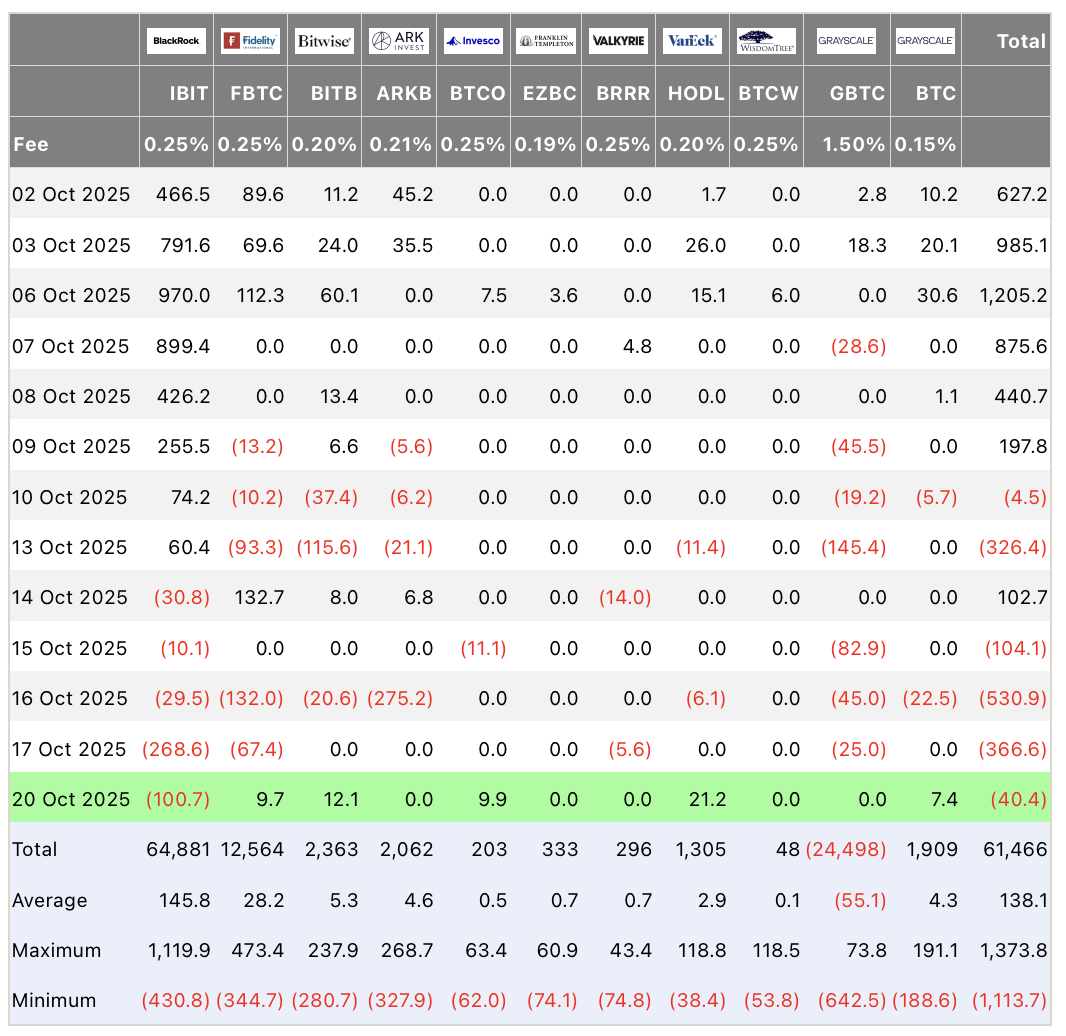Image resolution: width=1066 pixels, height=1036 pixels.
Task: Click the Fee row label
Action: tap(30, 144)
